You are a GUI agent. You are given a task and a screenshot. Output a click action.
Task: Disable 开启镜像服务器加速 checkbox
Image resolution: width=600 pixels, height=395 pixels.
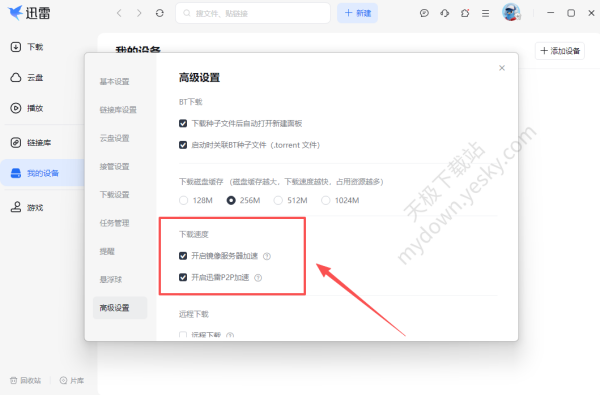click(x=183, y=256)
